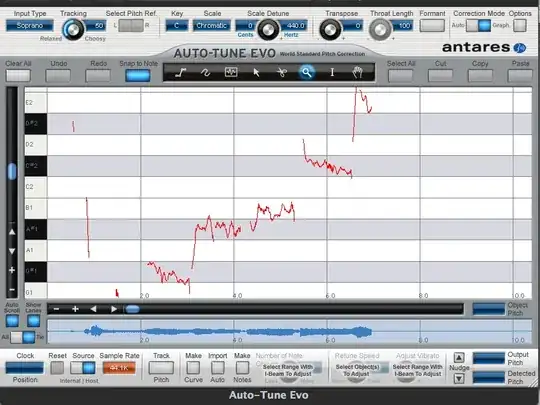The width and height of the screenshot is (540, 405).
Task: Click the Options button
Action: tap(520, 25)
